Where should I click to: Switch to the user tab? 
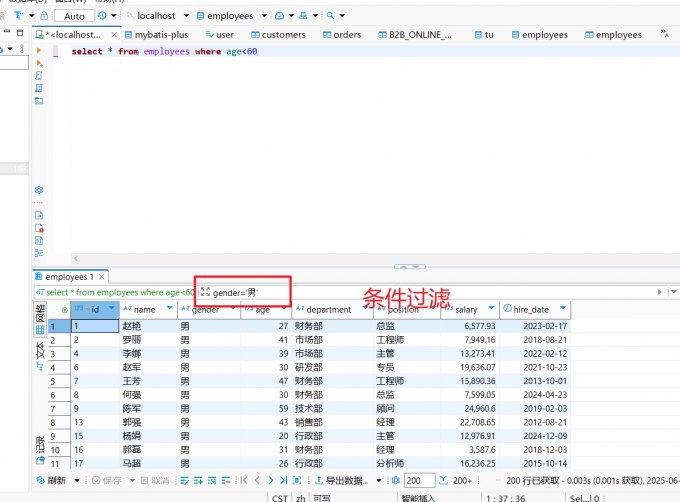point(219,35)
